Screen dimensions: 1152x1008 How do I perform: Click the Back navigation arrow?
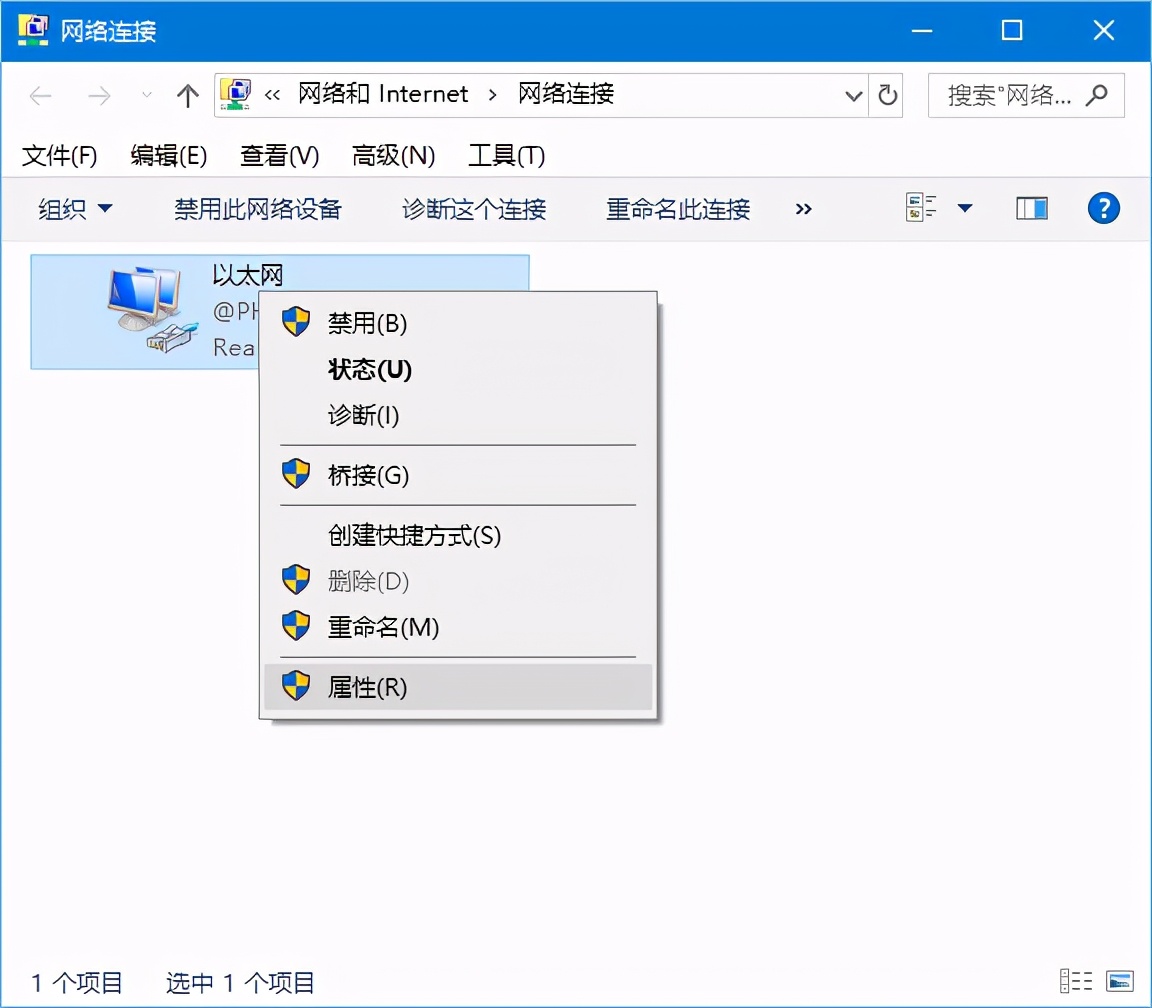[x=40, y=95]
